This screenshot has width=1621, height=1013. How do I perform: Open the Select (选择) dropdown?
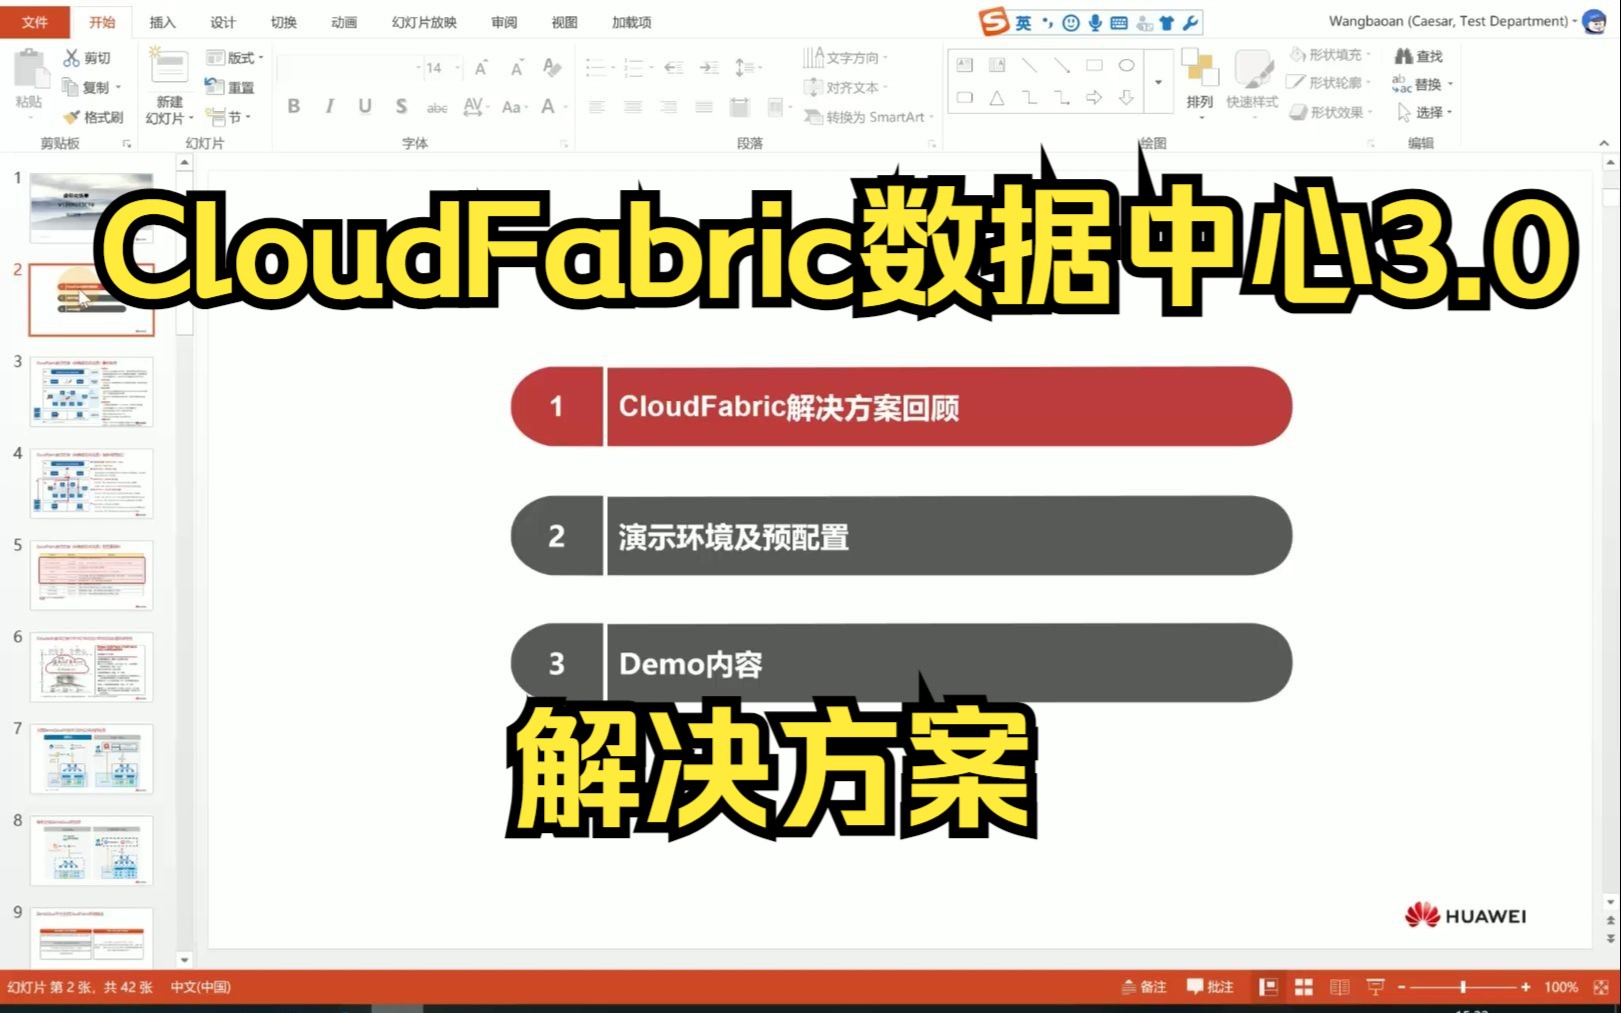point(1424,112)
